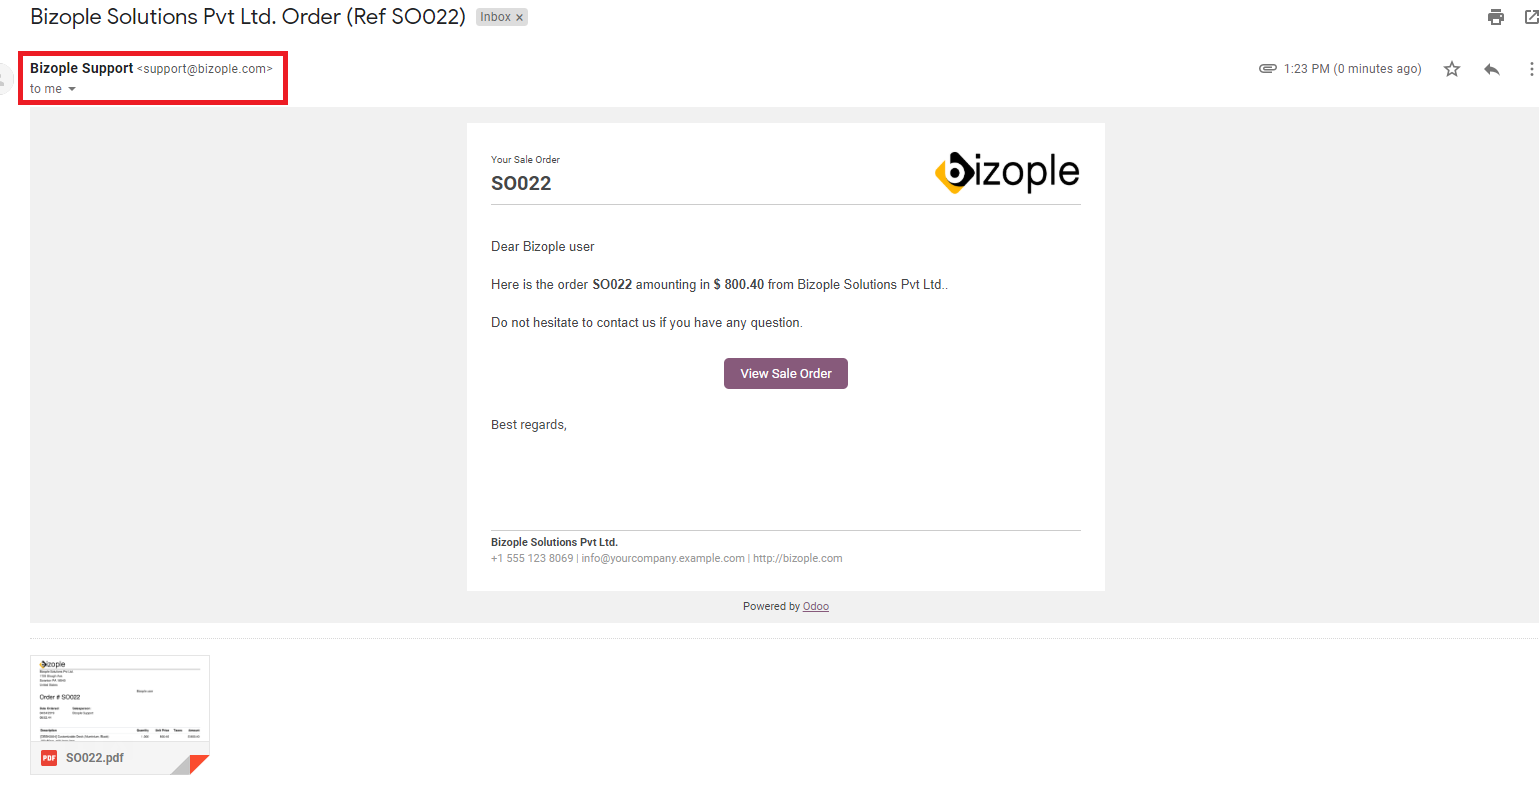
Task: Print this email with printer icon
Action: 1496,17
